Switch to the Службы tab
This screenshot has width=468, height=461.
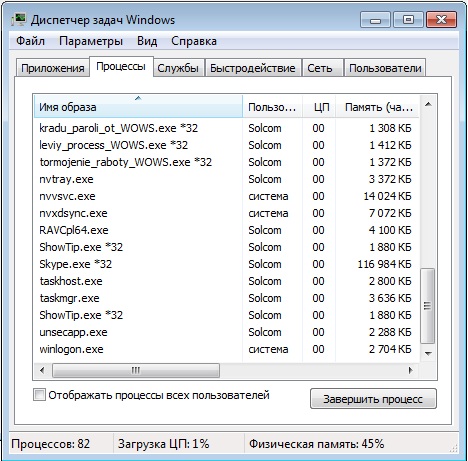tap(178, 68)
